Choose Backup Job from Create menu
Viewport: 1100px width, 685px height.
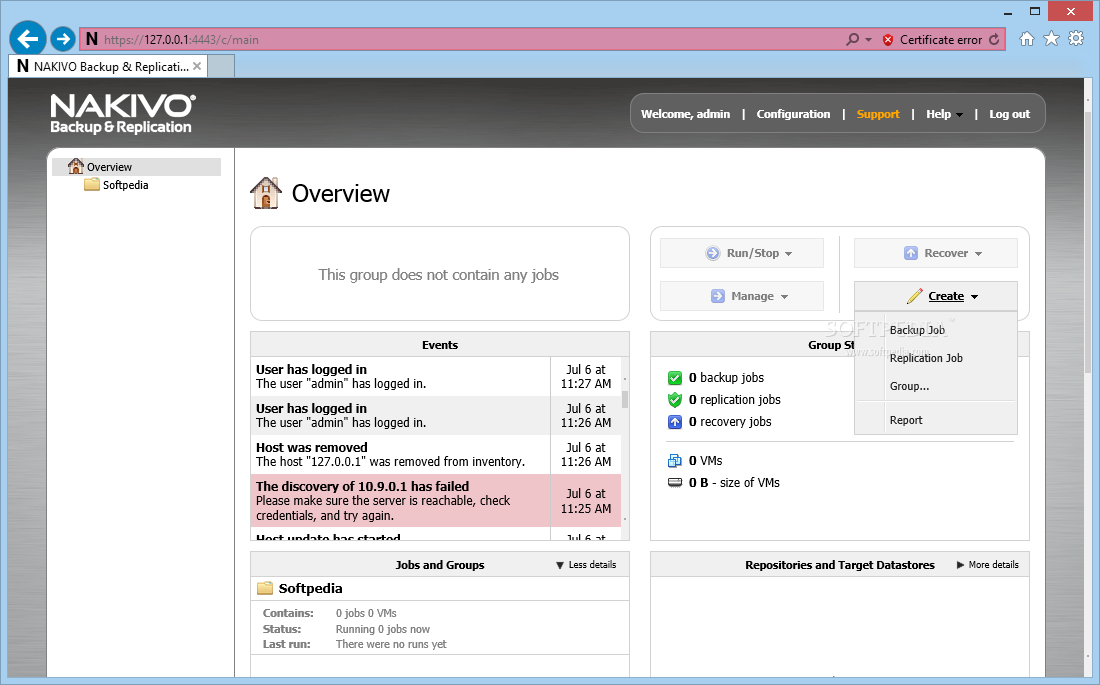pyautogui.click(x=917, y=330)
